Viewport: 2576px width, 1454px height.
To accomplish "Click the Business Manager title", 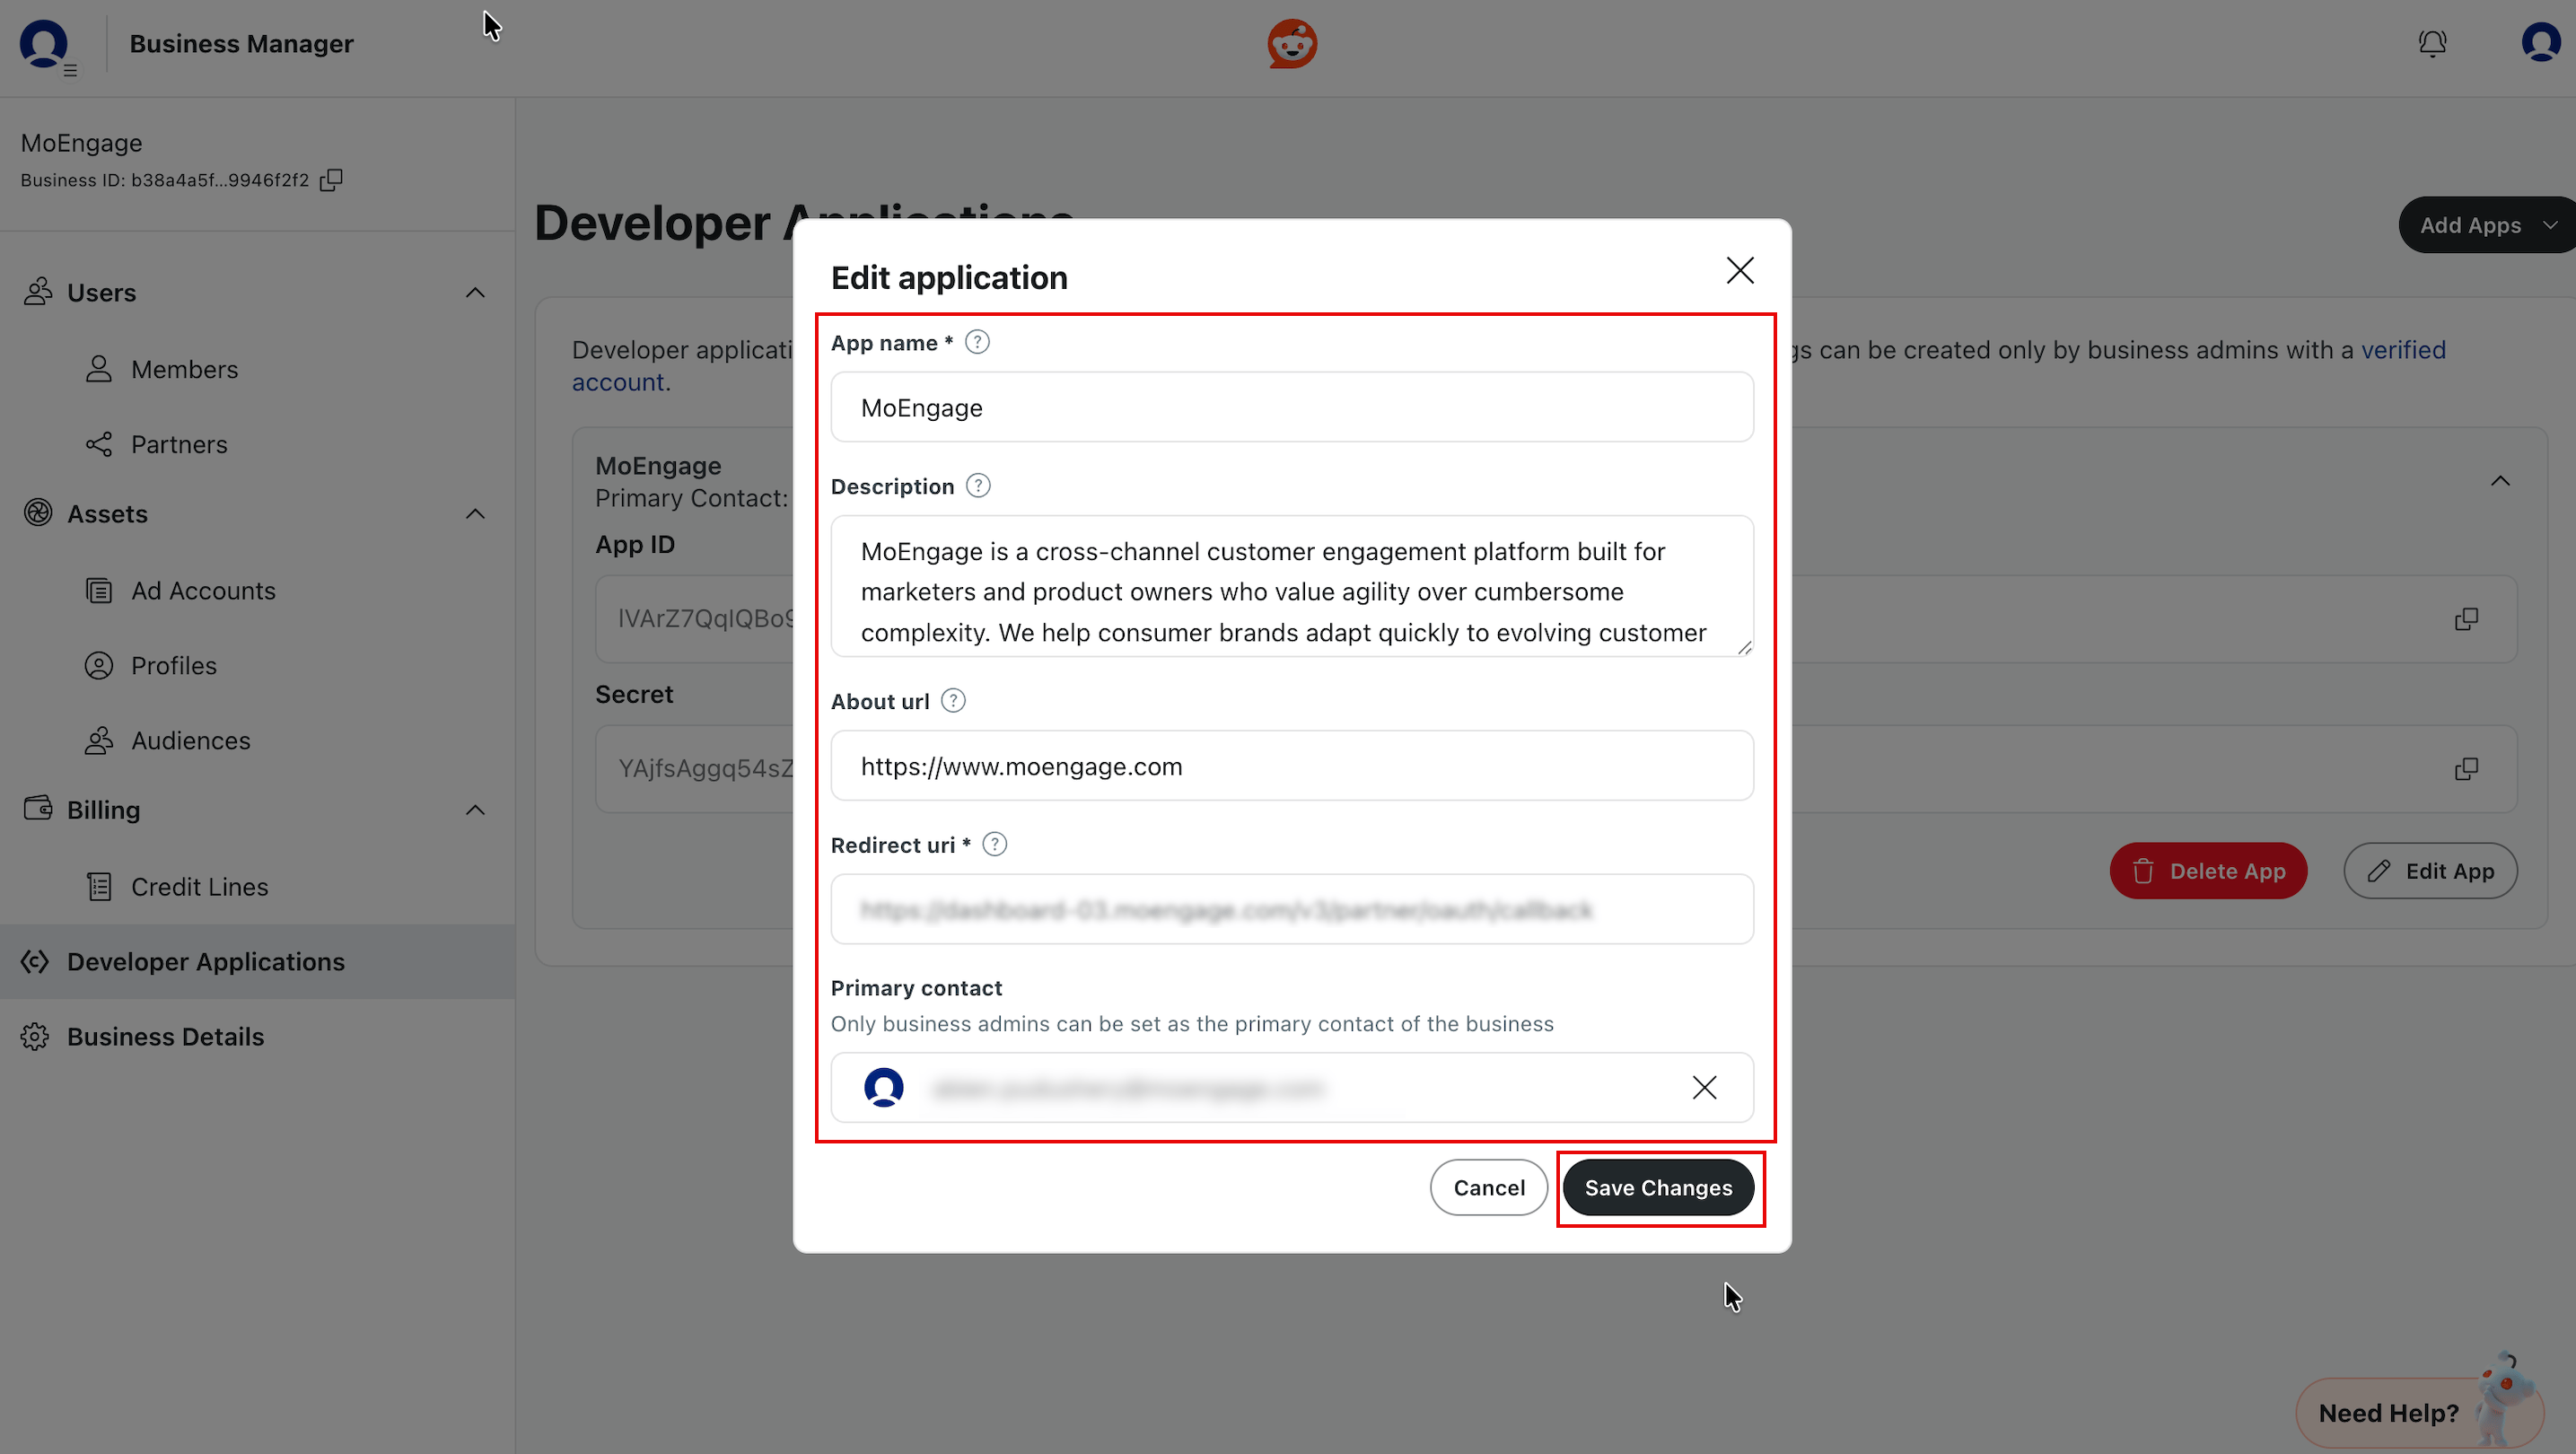I will click(x=241, y=44).
